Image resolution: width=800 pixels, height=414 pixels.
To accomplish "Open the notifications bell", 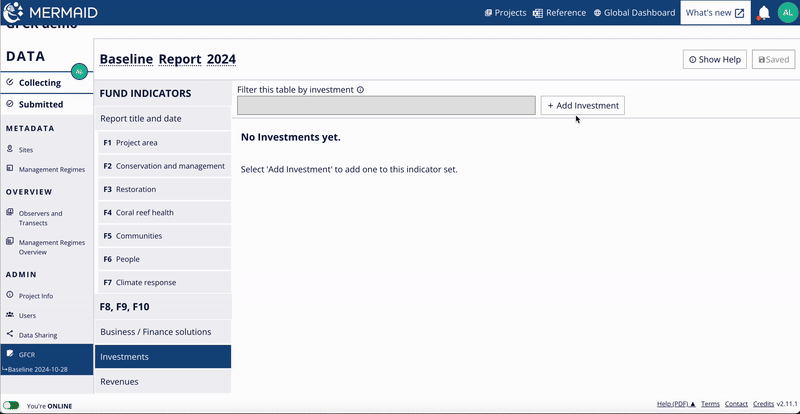I will tap(763, 13).
